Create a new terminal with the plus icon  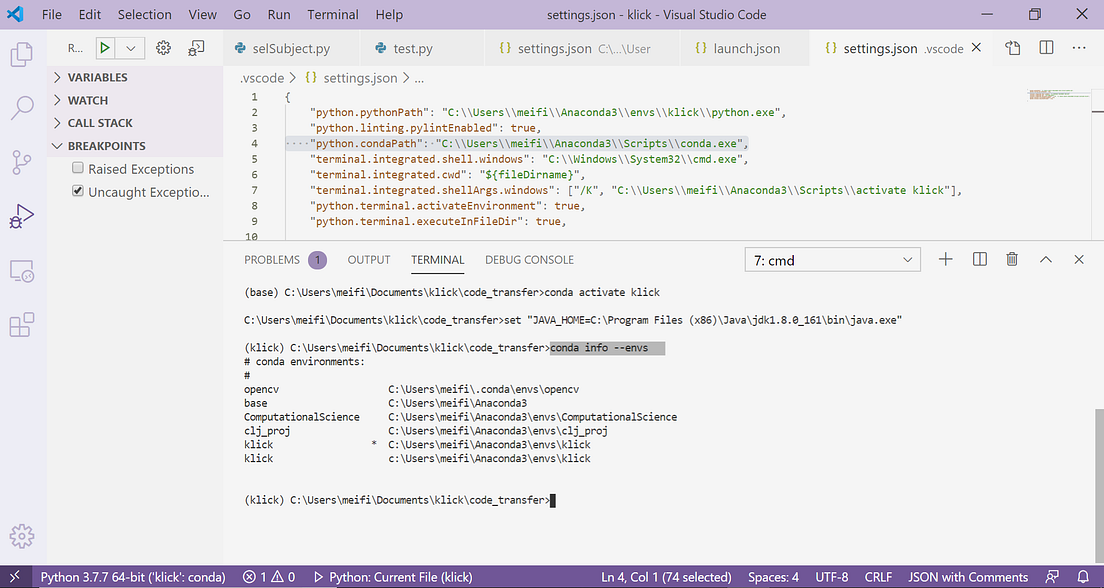click(945, 259)
